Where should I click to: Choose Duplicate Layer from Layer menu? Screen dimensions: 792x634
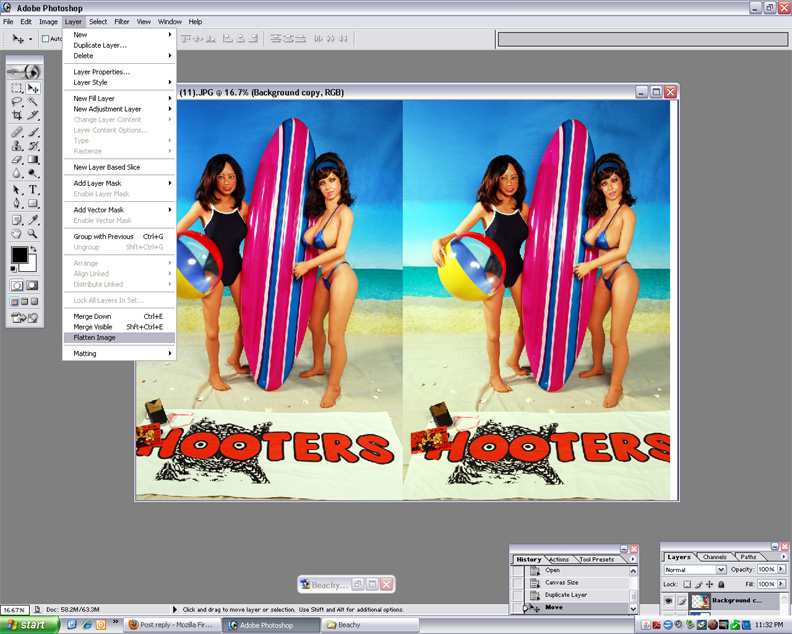point(119,45)
